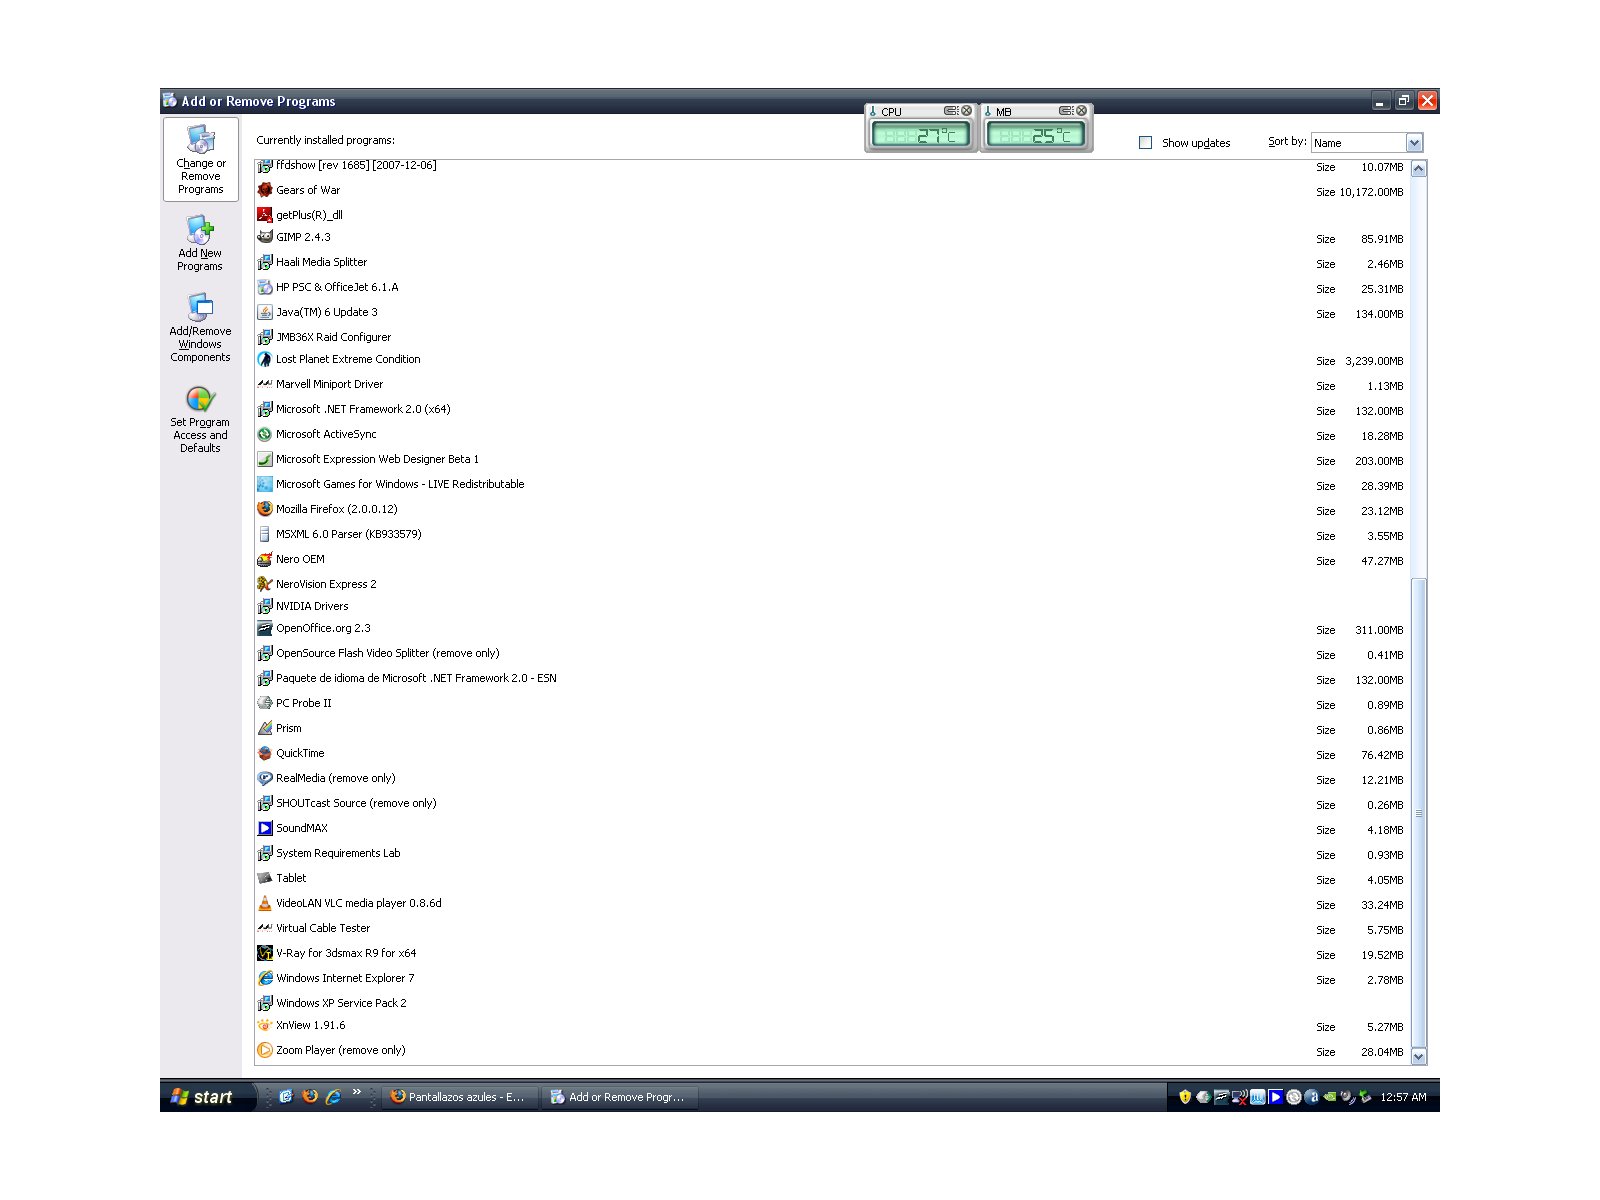Click the XnView 1.91.6 program icon
Image resolution: width=1600 pixels, height=1200 pixels.
265,1025
